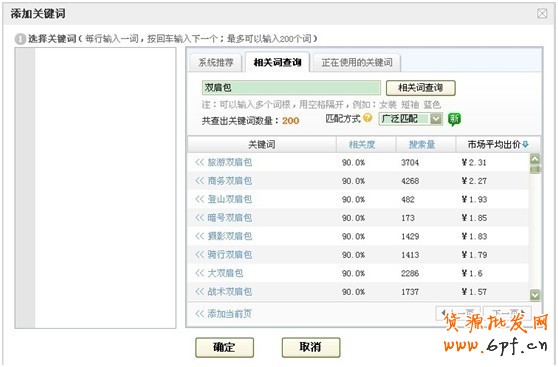
Task: Add keyword 商务双肩包 via its << arrow
Action: click(199, 181)
